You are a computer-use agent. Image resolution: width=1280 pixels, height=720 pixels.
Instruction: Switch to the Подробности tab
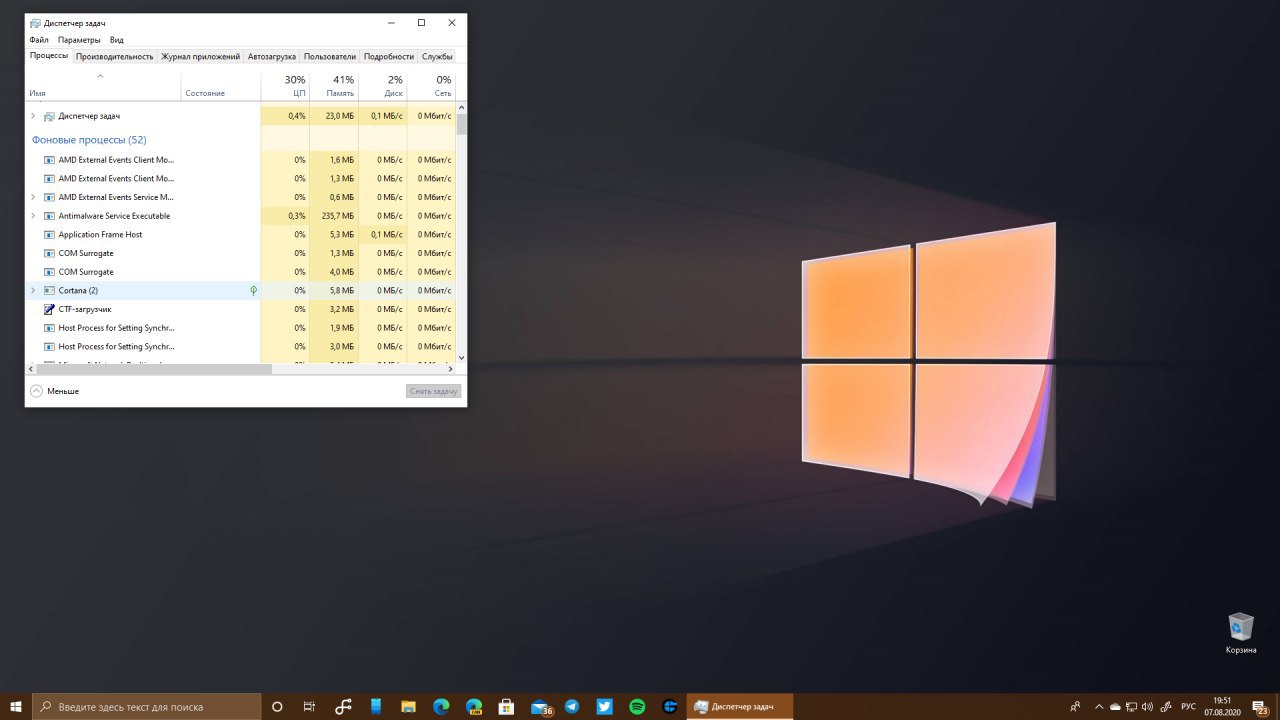(389, 57)
